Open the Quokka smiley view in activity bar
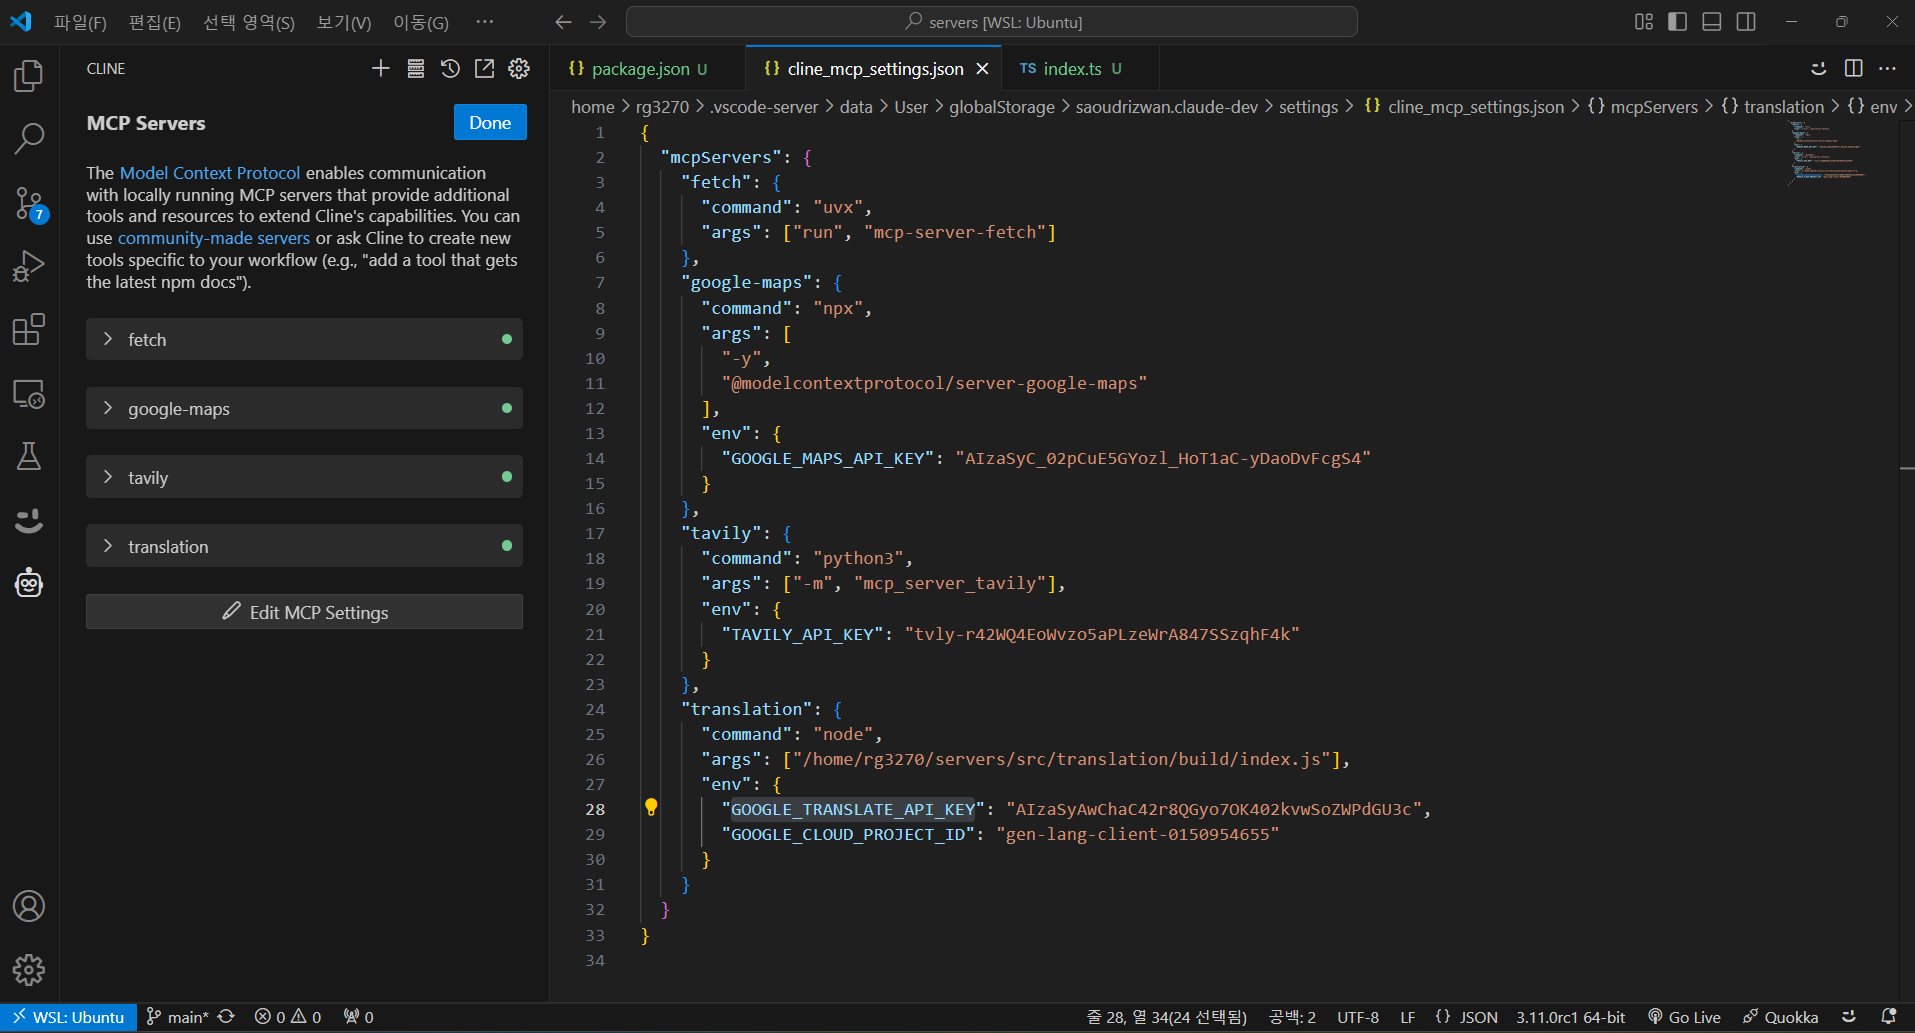1915x1033 pixels. [x=29, y=520]
